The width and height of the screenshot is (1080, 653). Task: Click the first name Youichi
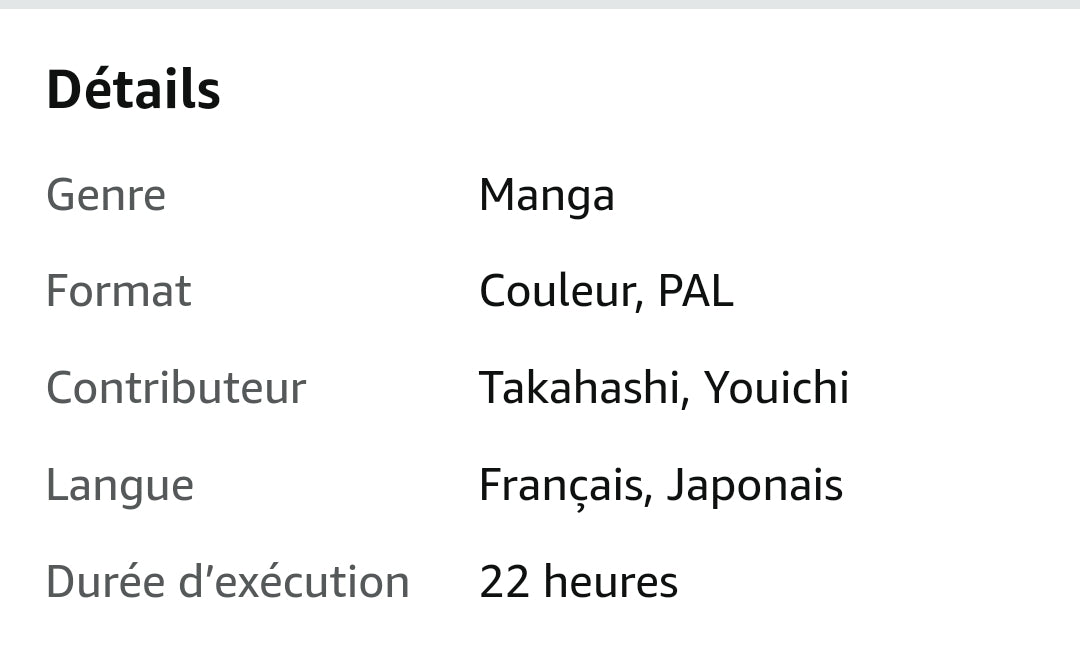tap(776, 388)
